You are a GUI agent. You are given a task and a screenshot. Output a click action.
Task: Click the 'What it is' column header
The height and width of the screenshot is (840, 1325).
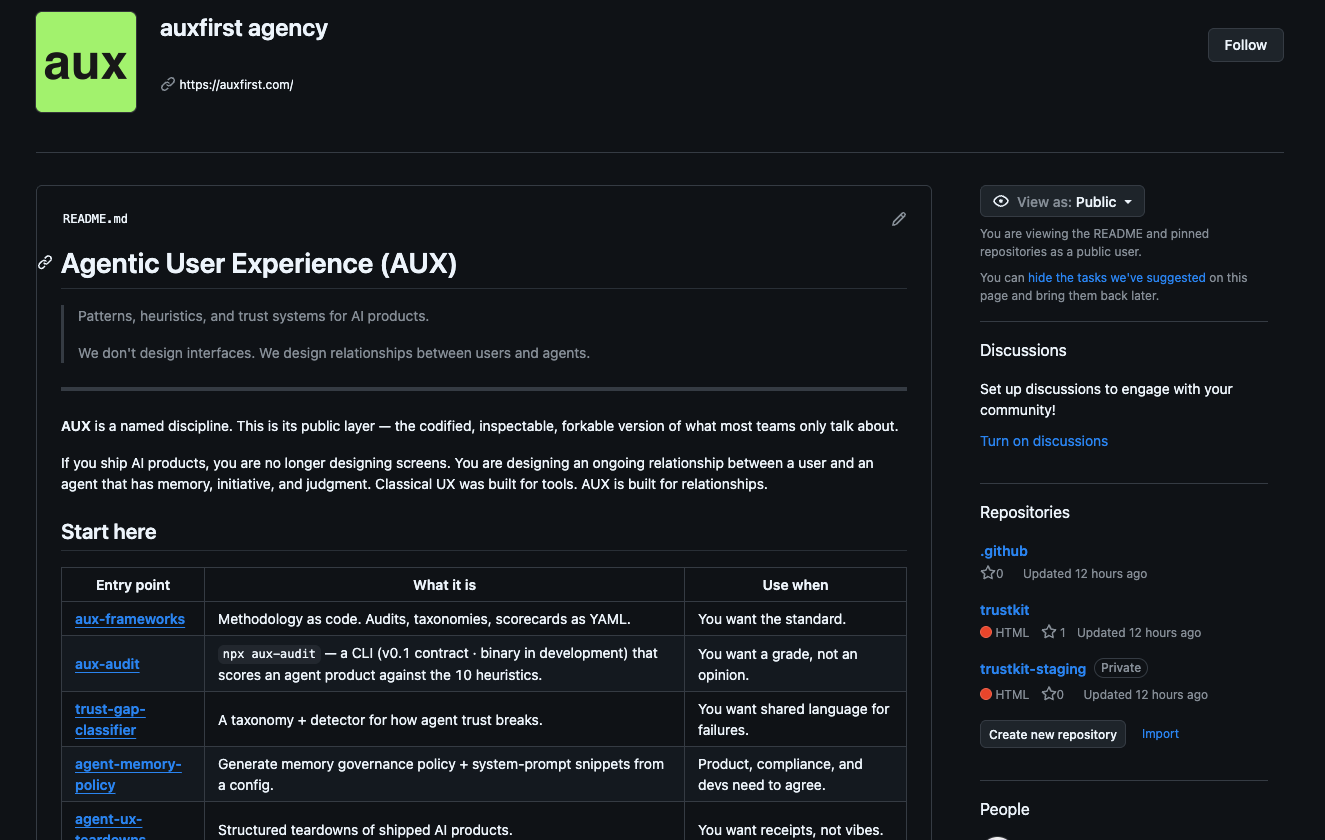444,585
